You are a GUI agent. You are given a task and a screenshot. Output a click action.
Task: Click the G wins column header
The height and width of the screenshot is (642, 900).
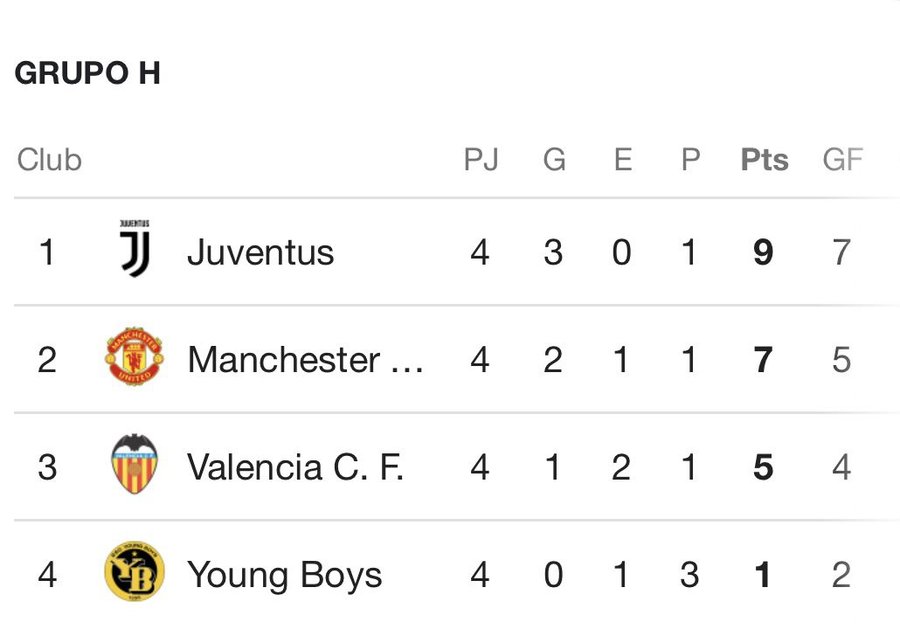[554, 160]
